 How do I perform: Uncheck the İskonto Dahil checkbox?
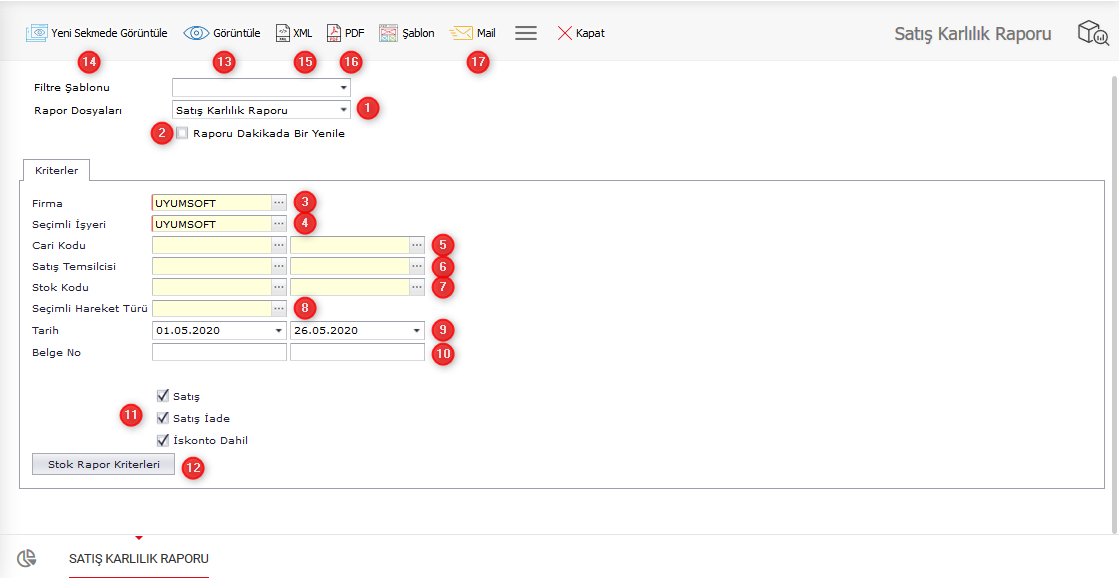[163, 440]
